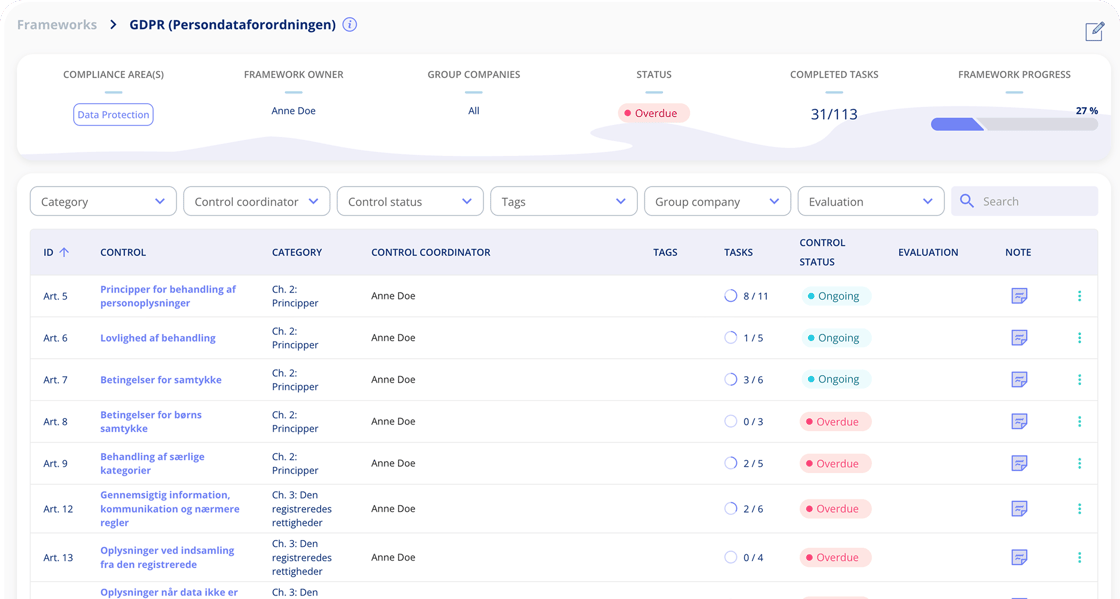The image size is (1120, 599).
Task: Expand the Group company filter dropdown
Action: (x=717, y=201)
